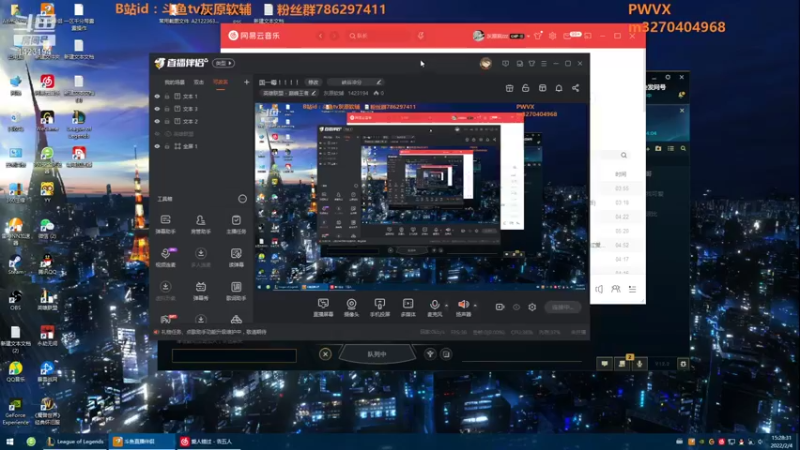Click the search icon in 网易云音乐 playlist
The width and height of the screenshot is (800, 450).
[x=624, y=155]
